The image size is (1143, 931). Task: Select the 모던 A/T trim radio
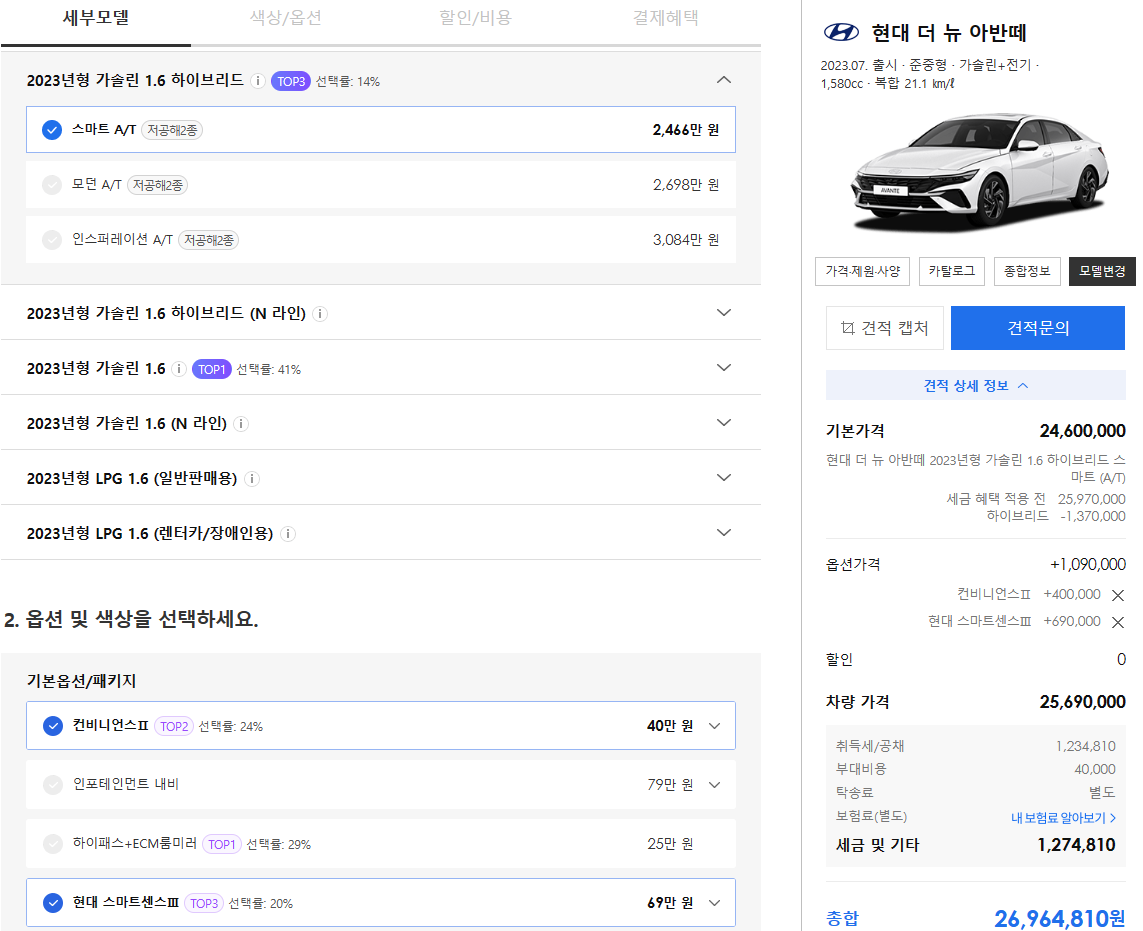point(52,185)
